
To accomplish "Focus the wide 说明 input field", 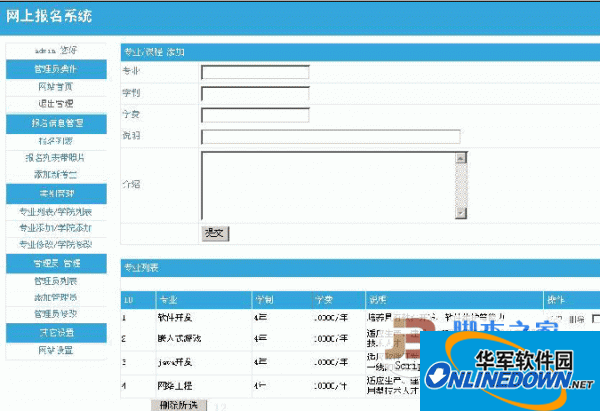I will (331, 137).
